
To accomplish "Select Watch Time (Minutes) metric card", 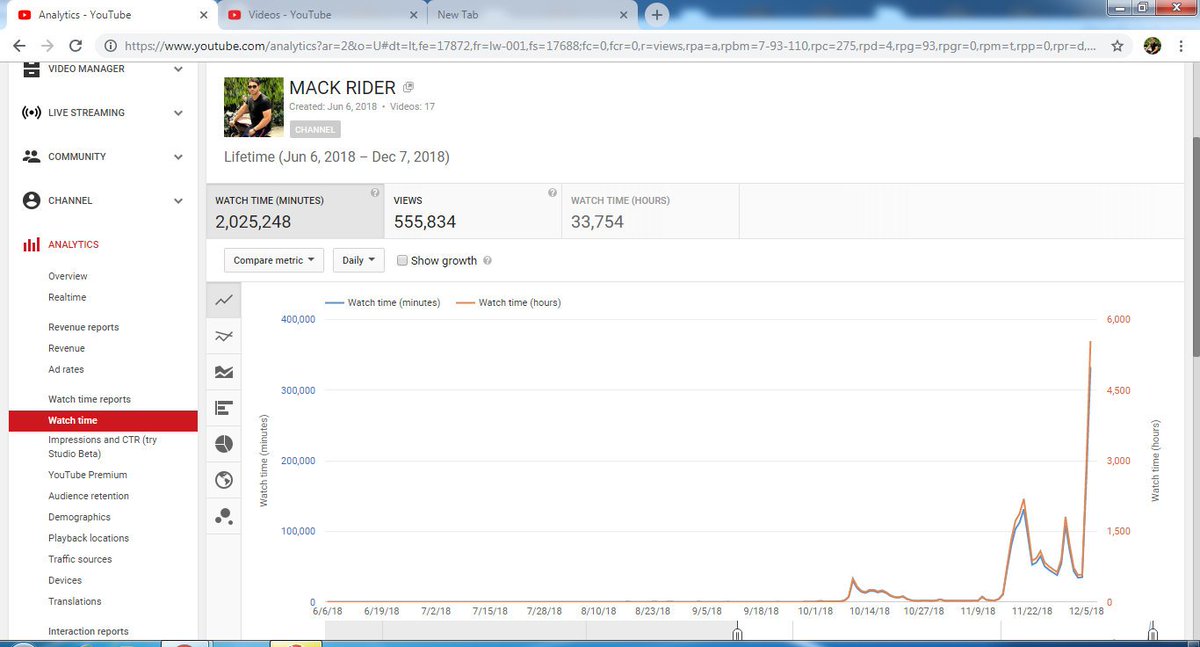I will click(295, 211).
